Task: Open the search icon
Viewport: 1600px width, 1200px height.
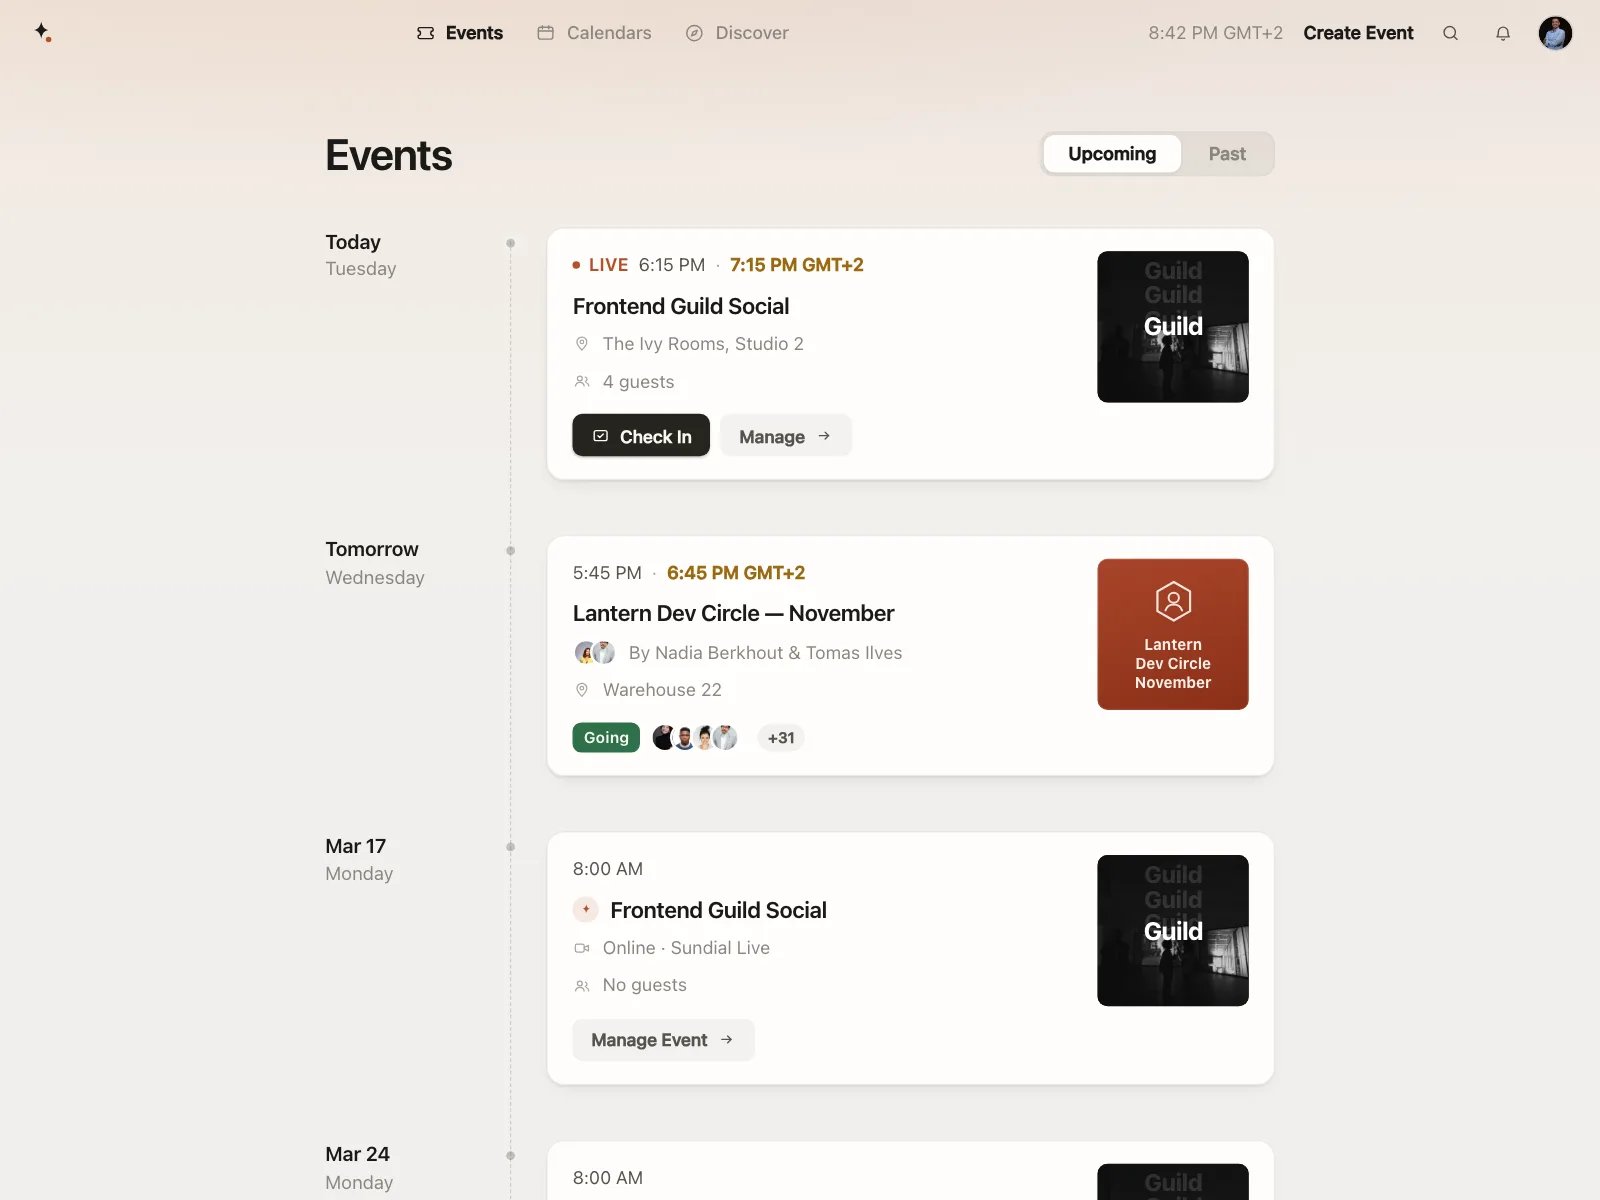Action: 1450,33
